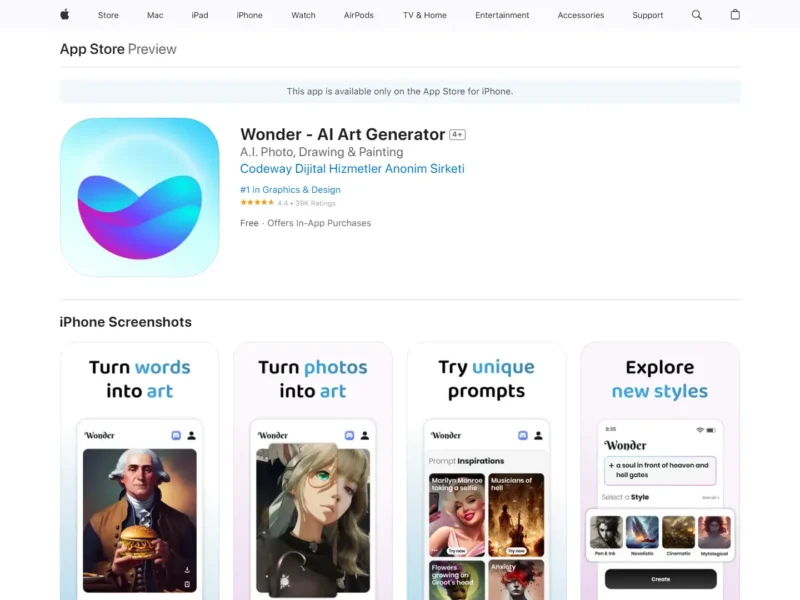Click the 4+ age rating badge
The width and height of the screenshot is (800, 600).
457,135
